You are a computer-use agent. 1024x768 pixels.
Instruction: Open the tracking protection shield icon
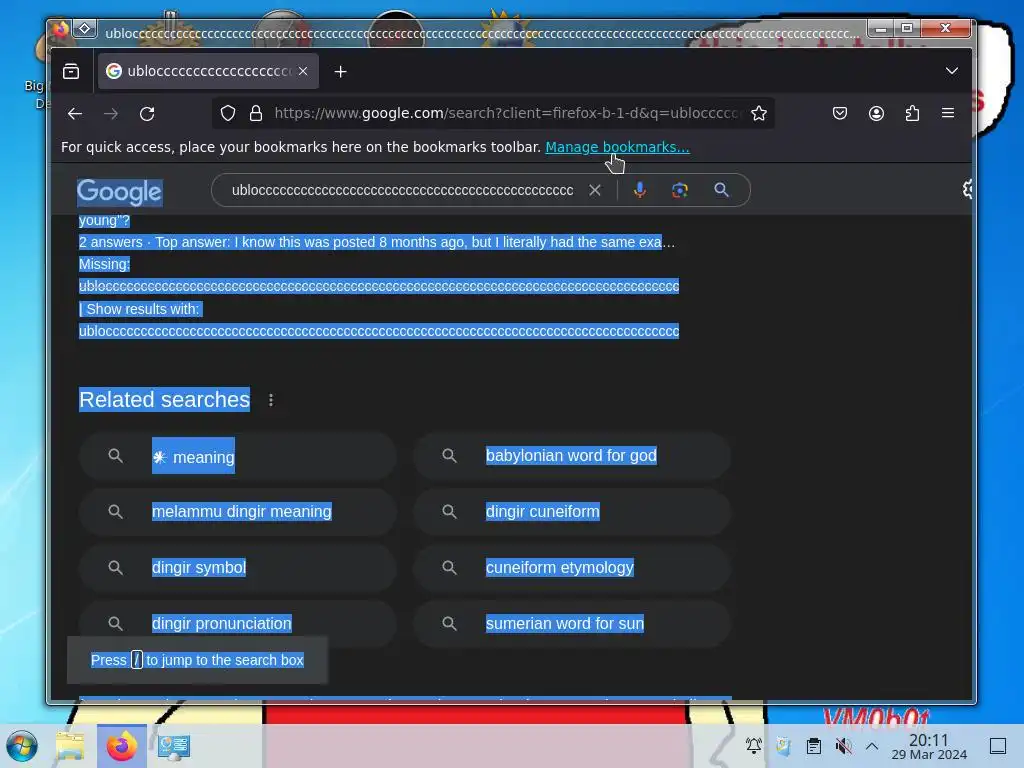coord(227,114)
